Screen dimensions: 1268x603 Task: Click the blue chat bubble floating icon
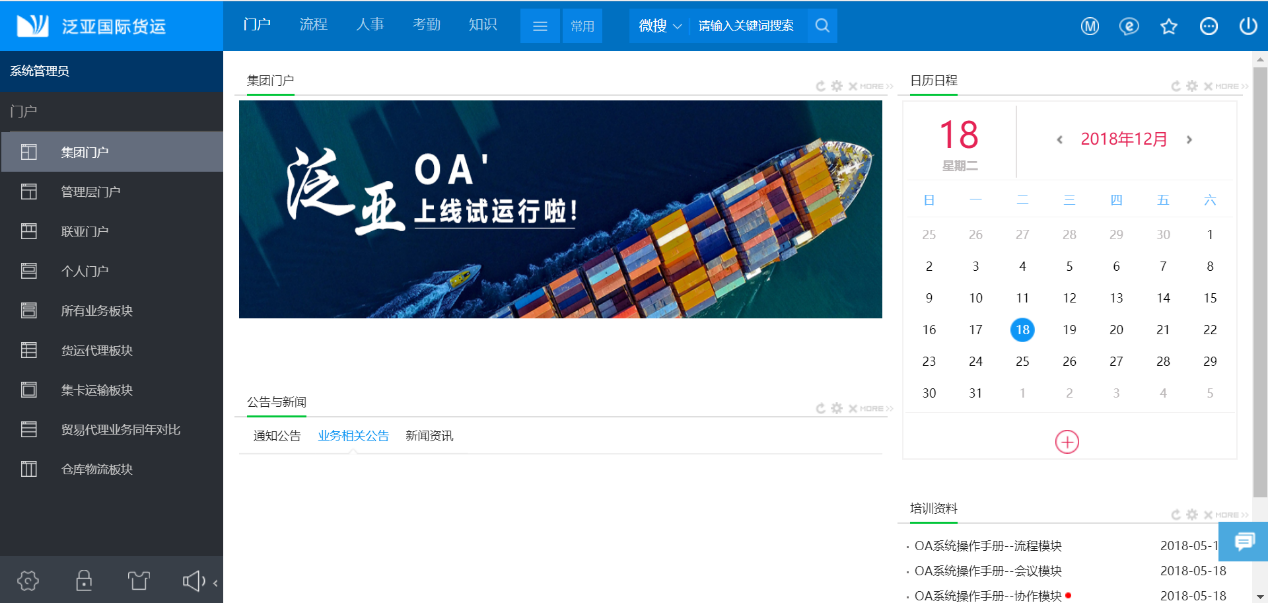coord(1244,541)
